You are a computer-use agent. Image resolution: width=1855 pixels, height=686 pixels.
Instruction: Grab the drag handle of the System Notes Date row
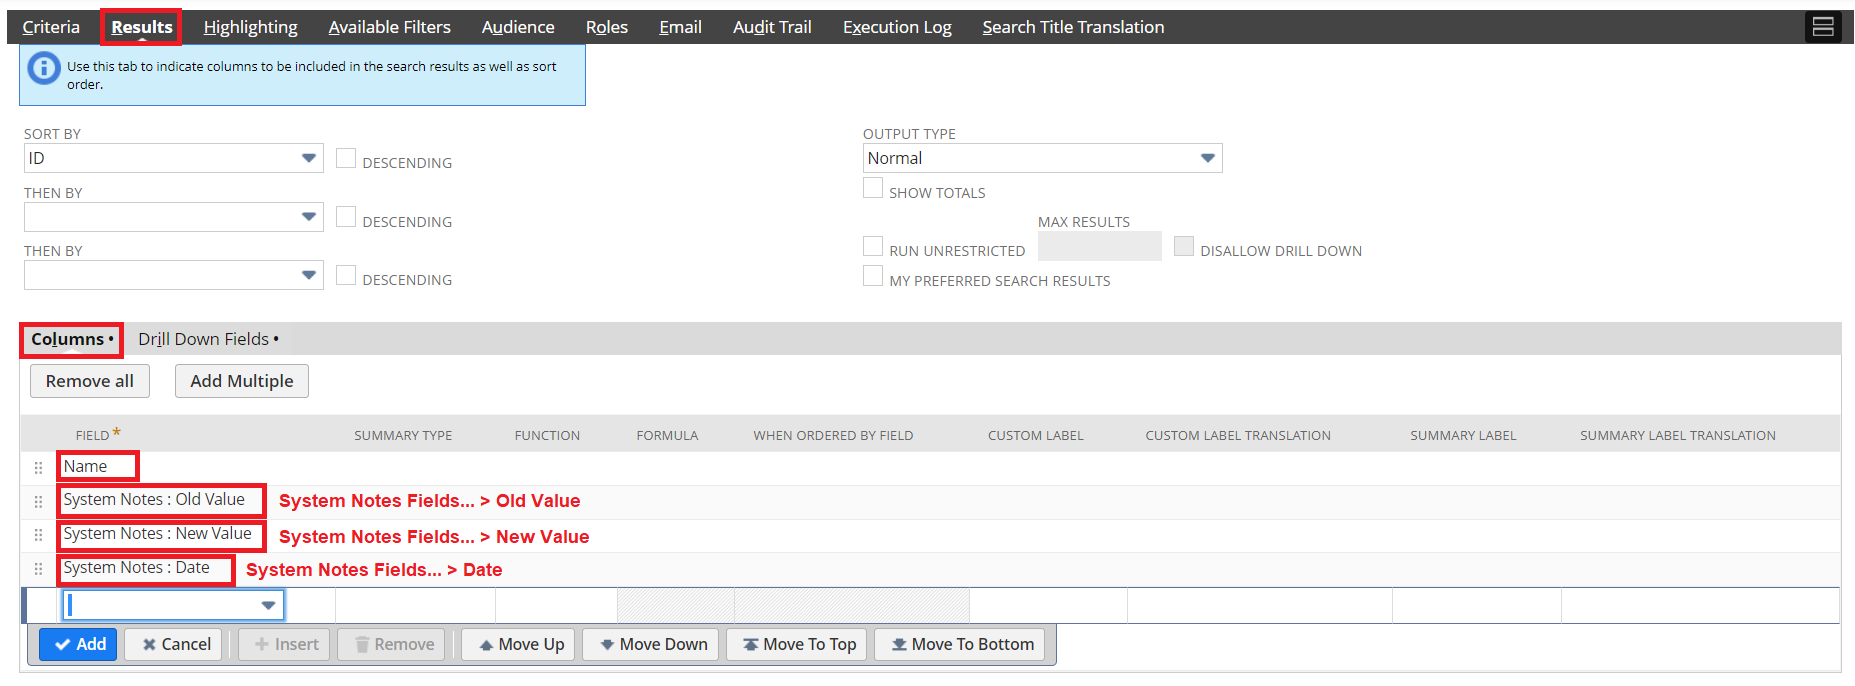(x=38, y=569)
